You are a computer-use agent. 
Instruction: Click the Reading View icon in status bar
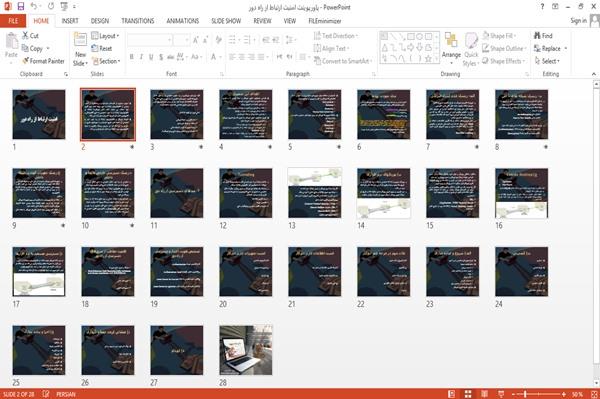[x=484, y=394]
